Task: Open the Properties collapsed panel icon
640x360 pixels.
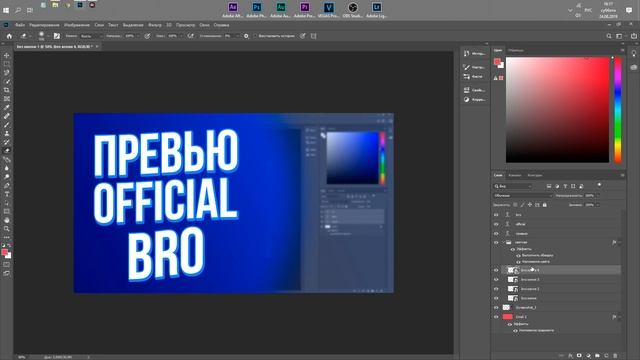Action: pyautogui.click(x=467, y=90)
